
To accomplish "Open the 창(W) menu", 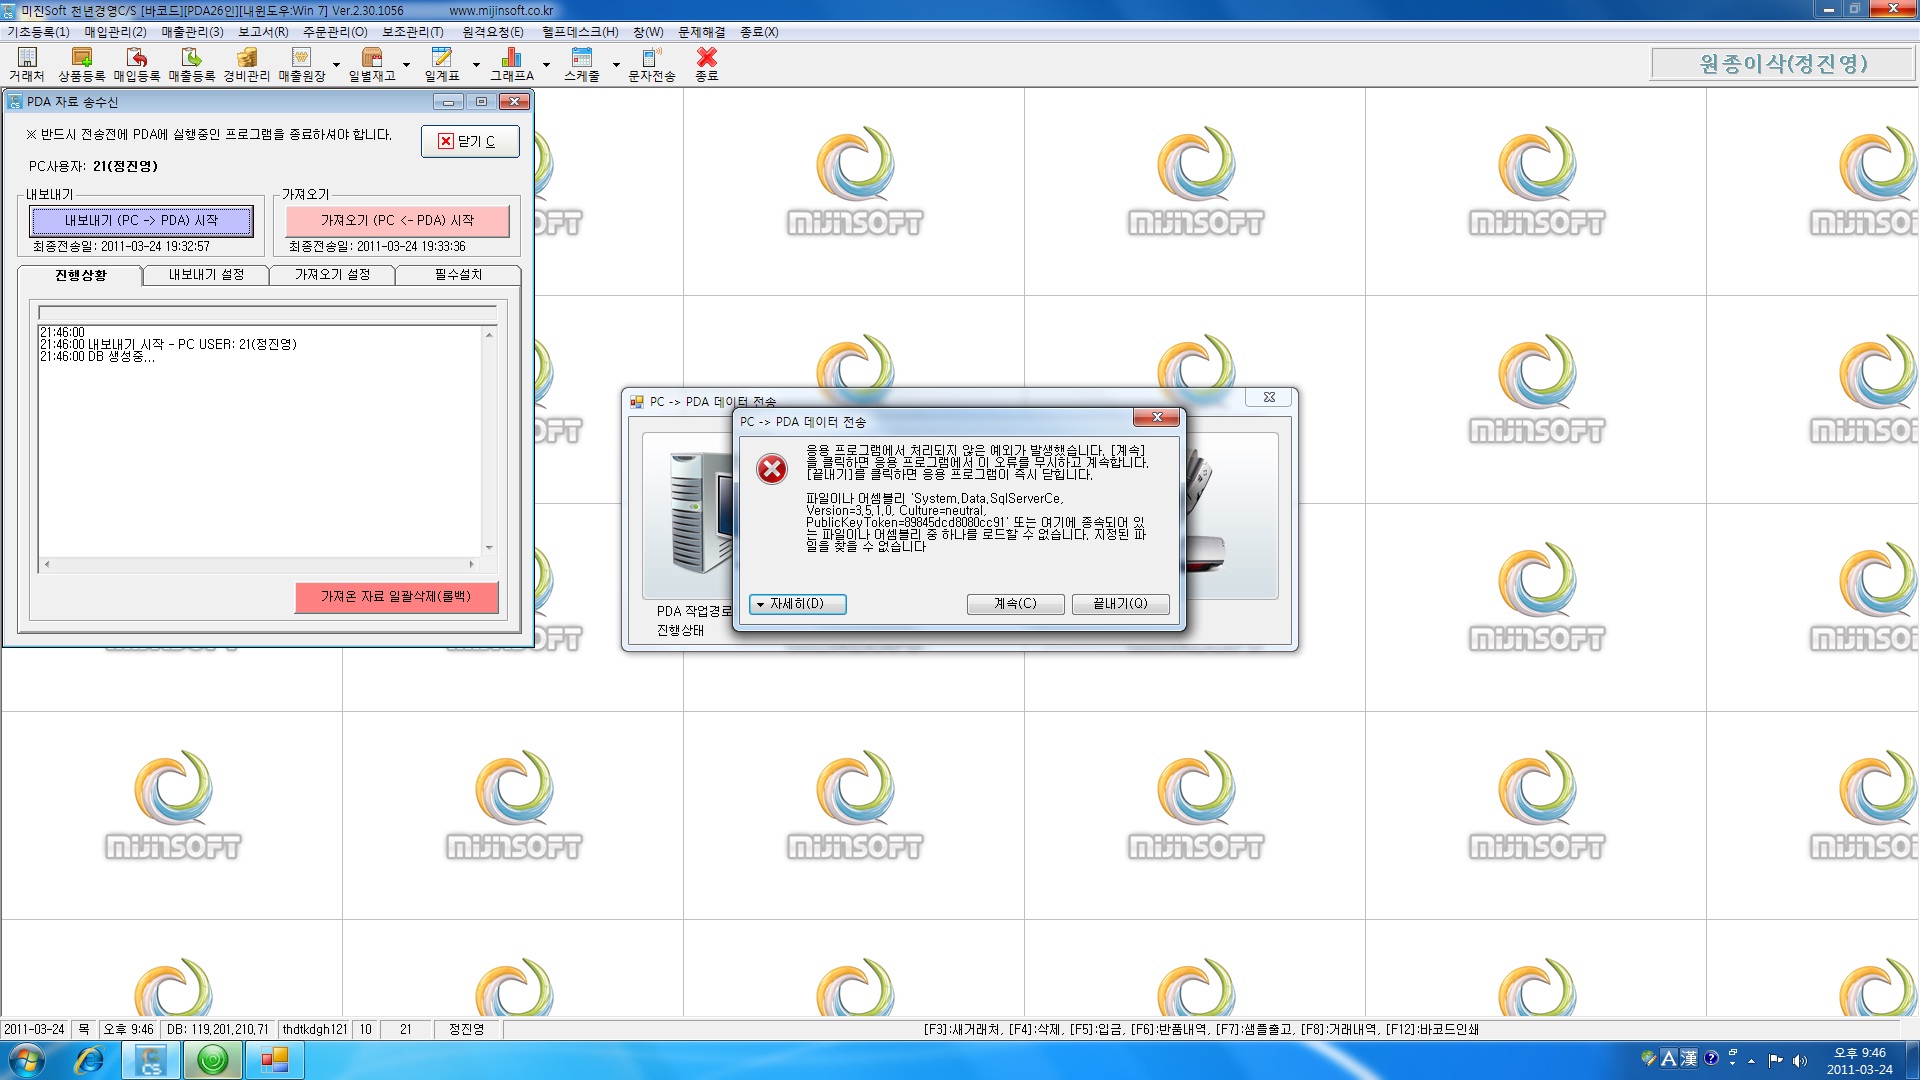I will coord(648,32).
